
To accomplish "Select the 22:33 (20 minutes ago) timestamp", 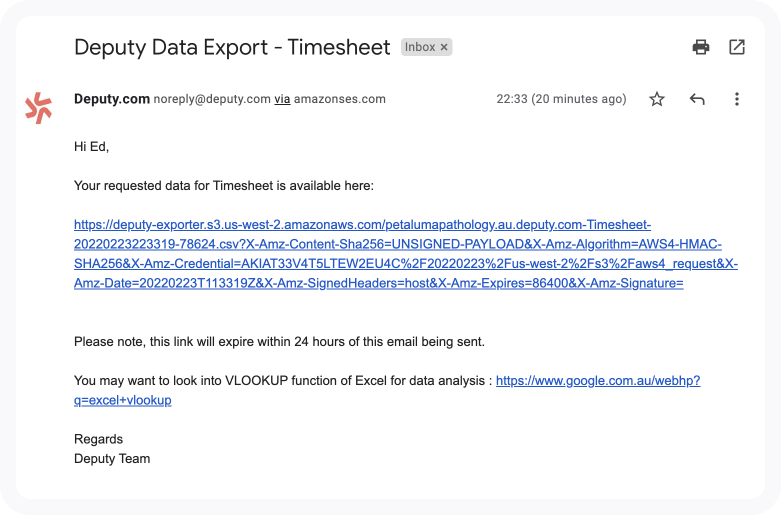I will pyautogui.click(x=561, y=99).
